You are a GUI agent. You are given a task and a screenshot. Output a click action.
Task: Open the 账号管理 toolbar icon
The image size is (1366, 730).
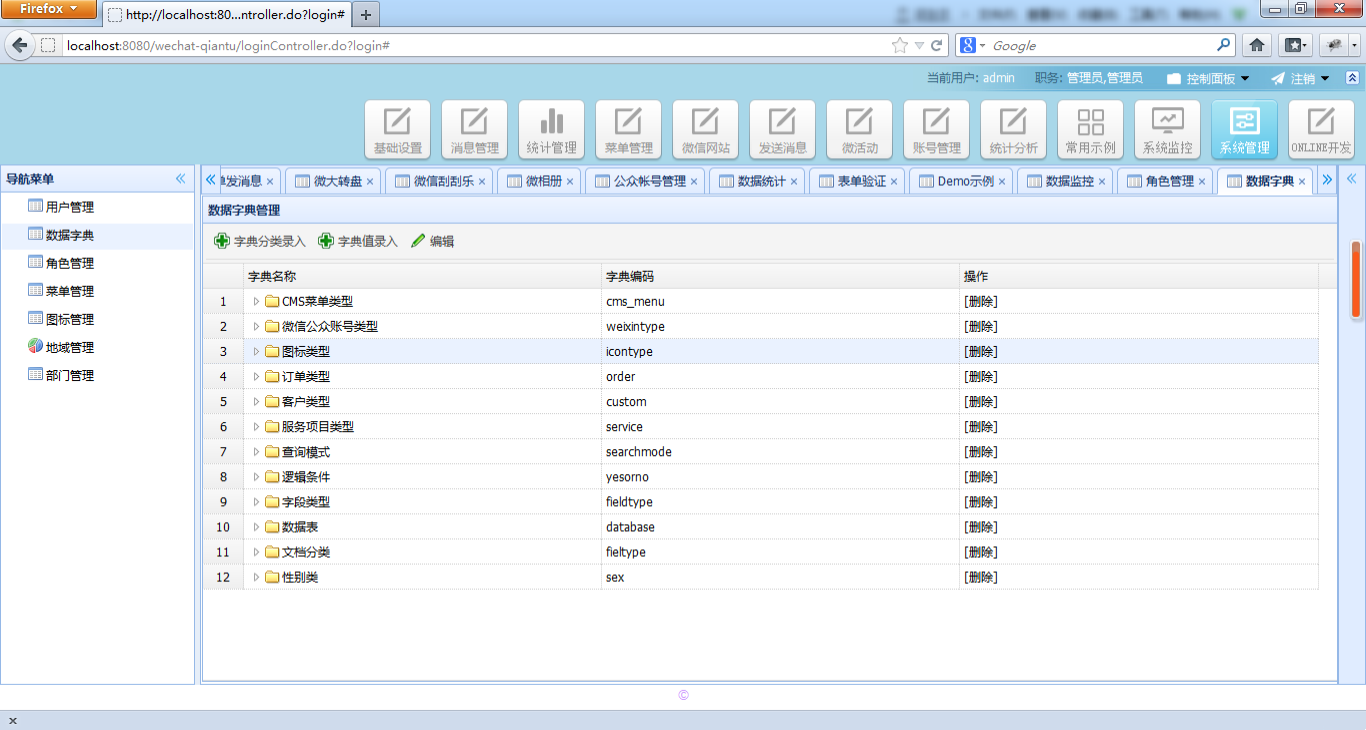(x=936, y=129)
